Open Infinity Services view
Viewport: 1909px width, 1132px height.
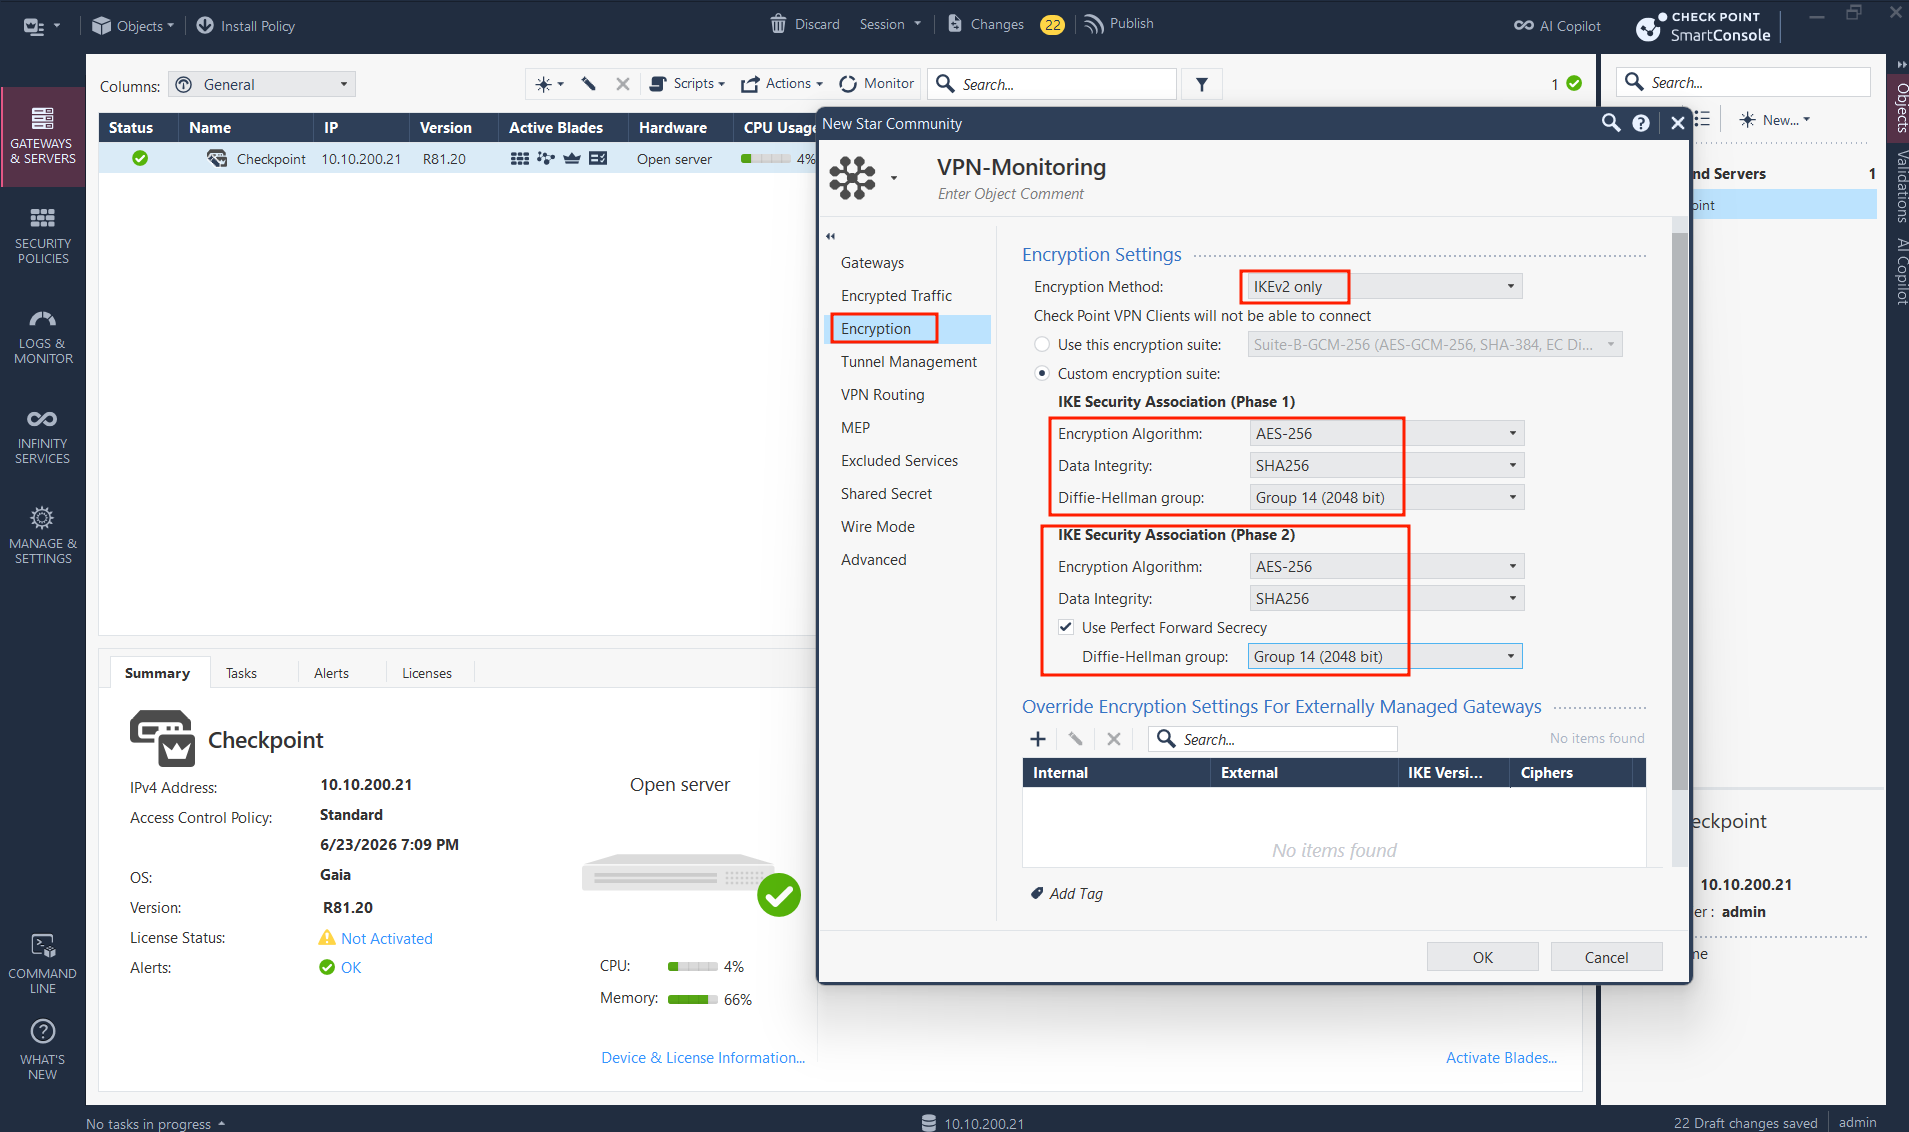43,436
